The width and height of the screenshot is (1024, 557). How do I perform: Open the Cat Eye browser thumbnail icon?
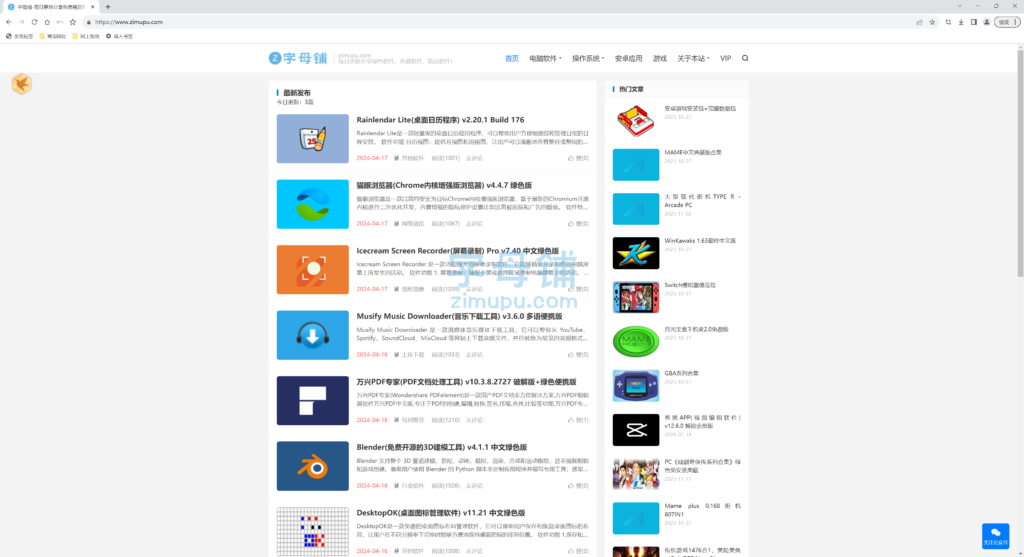click(312, 204)
